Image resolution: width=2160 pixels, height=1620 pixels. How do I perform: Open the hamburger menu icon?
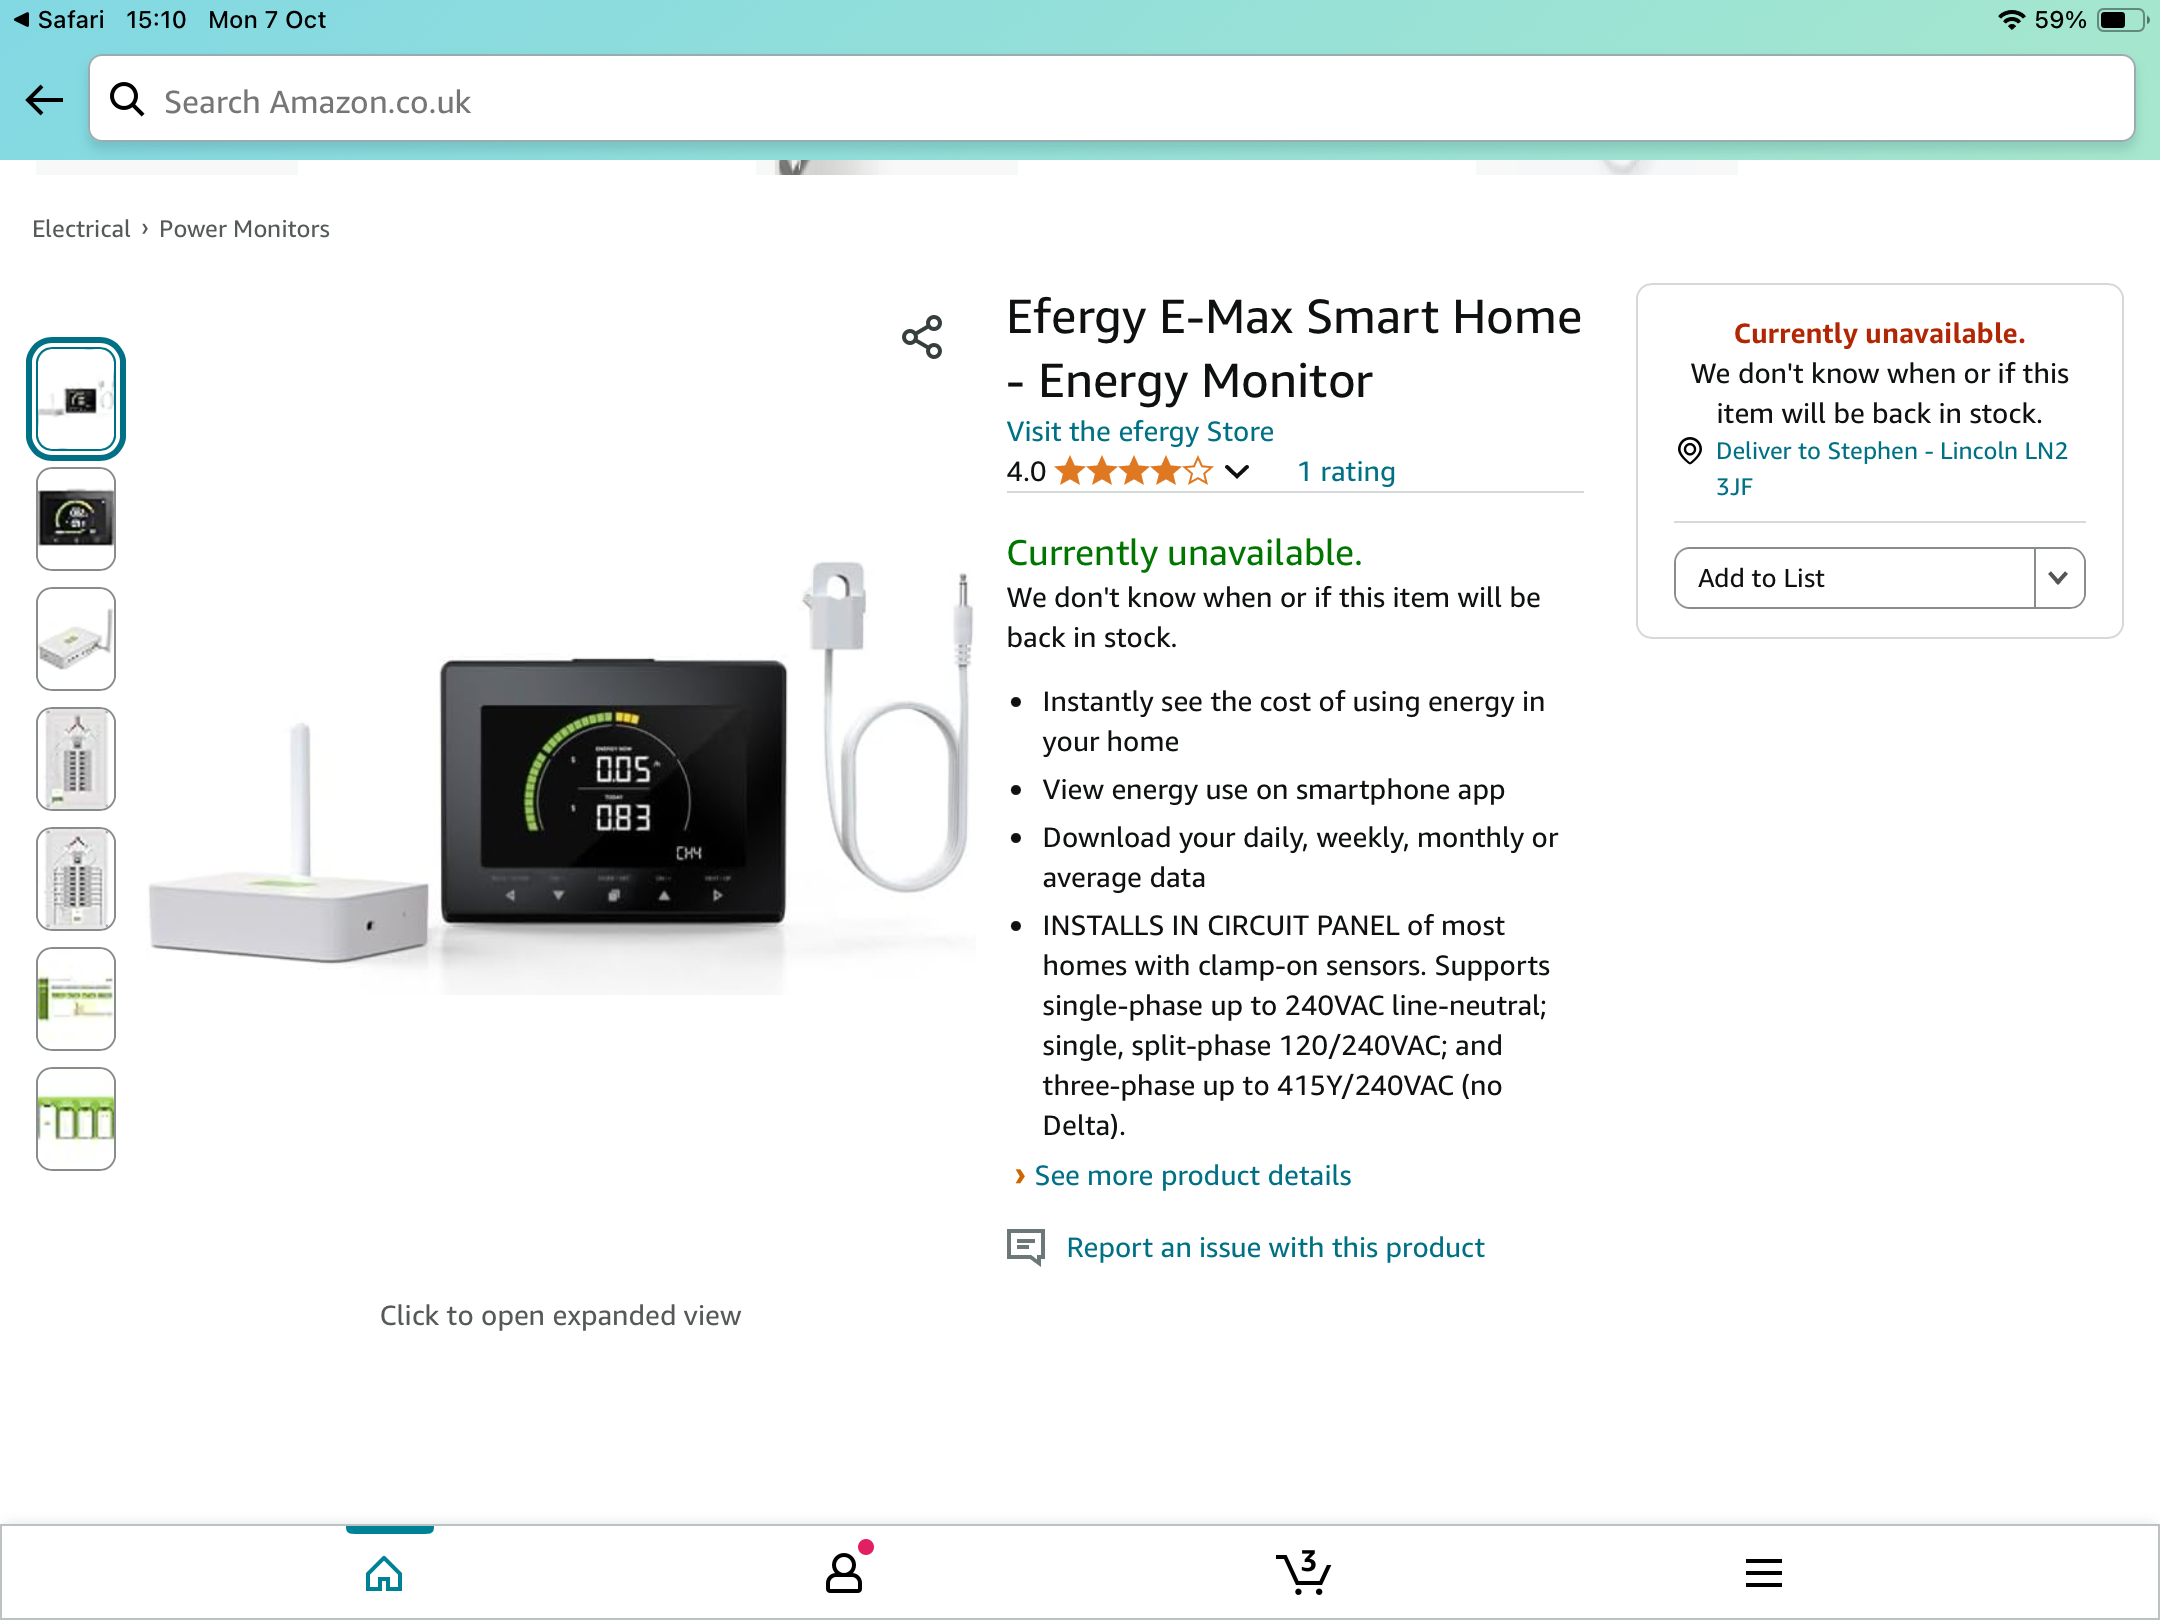(x=1763, y=1573)
